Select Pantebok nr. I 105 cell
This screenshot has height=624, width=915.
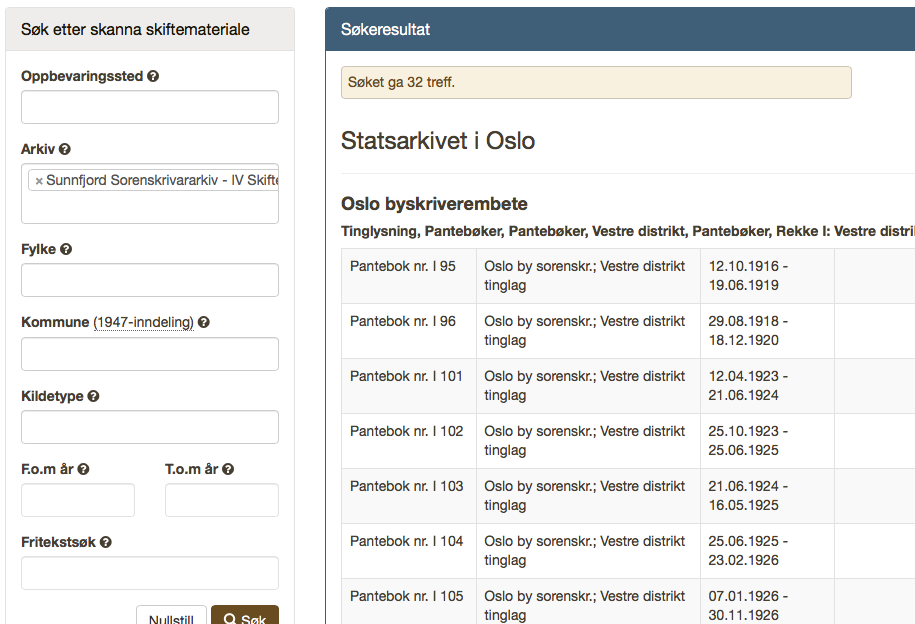pos(409,601)
